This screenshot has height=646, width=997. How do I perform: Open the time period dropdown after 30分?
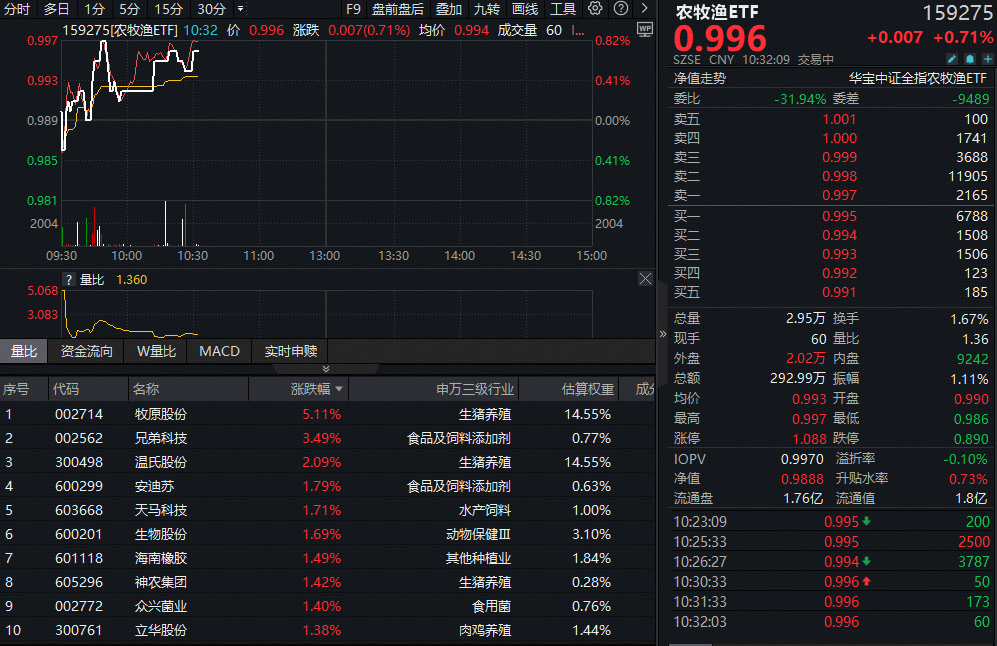pos(240,9)
